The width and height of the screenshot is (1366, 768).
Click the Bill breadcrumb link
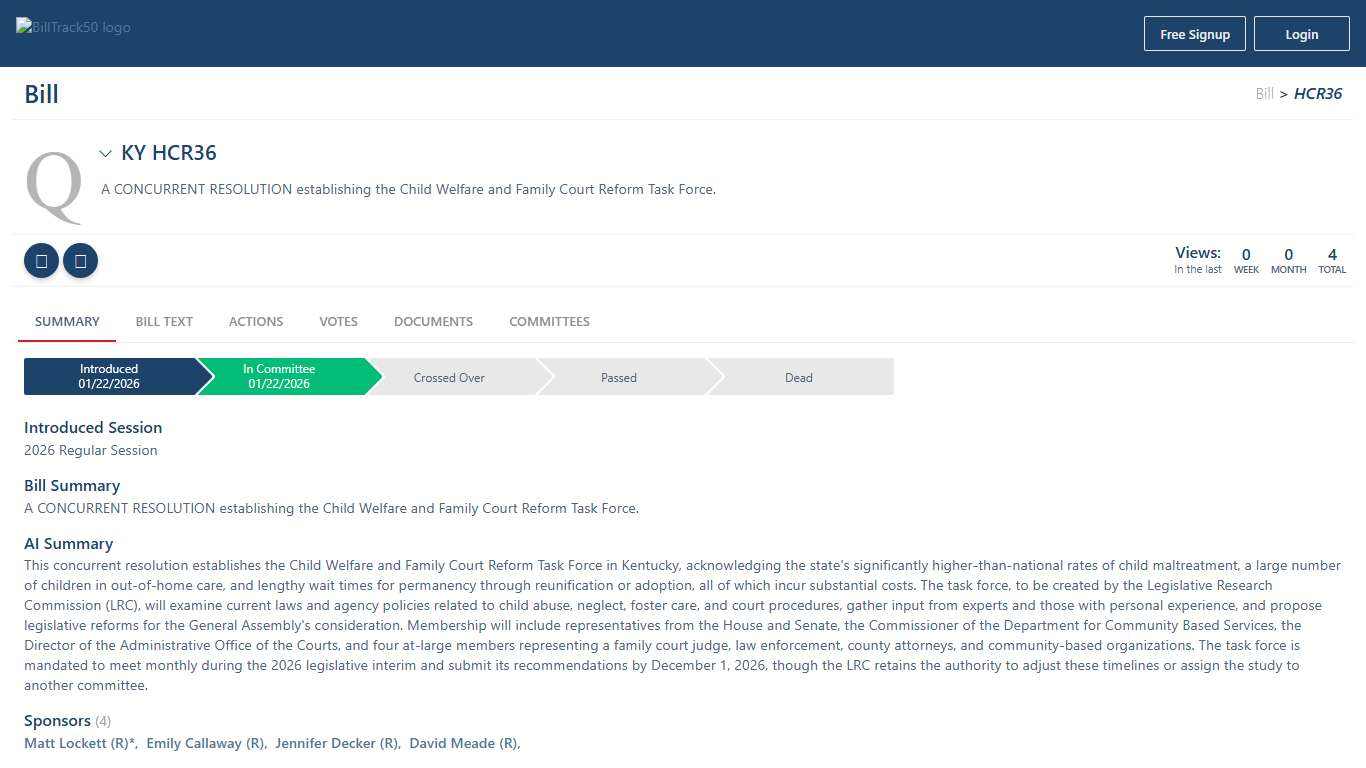tap(1264, 94)
